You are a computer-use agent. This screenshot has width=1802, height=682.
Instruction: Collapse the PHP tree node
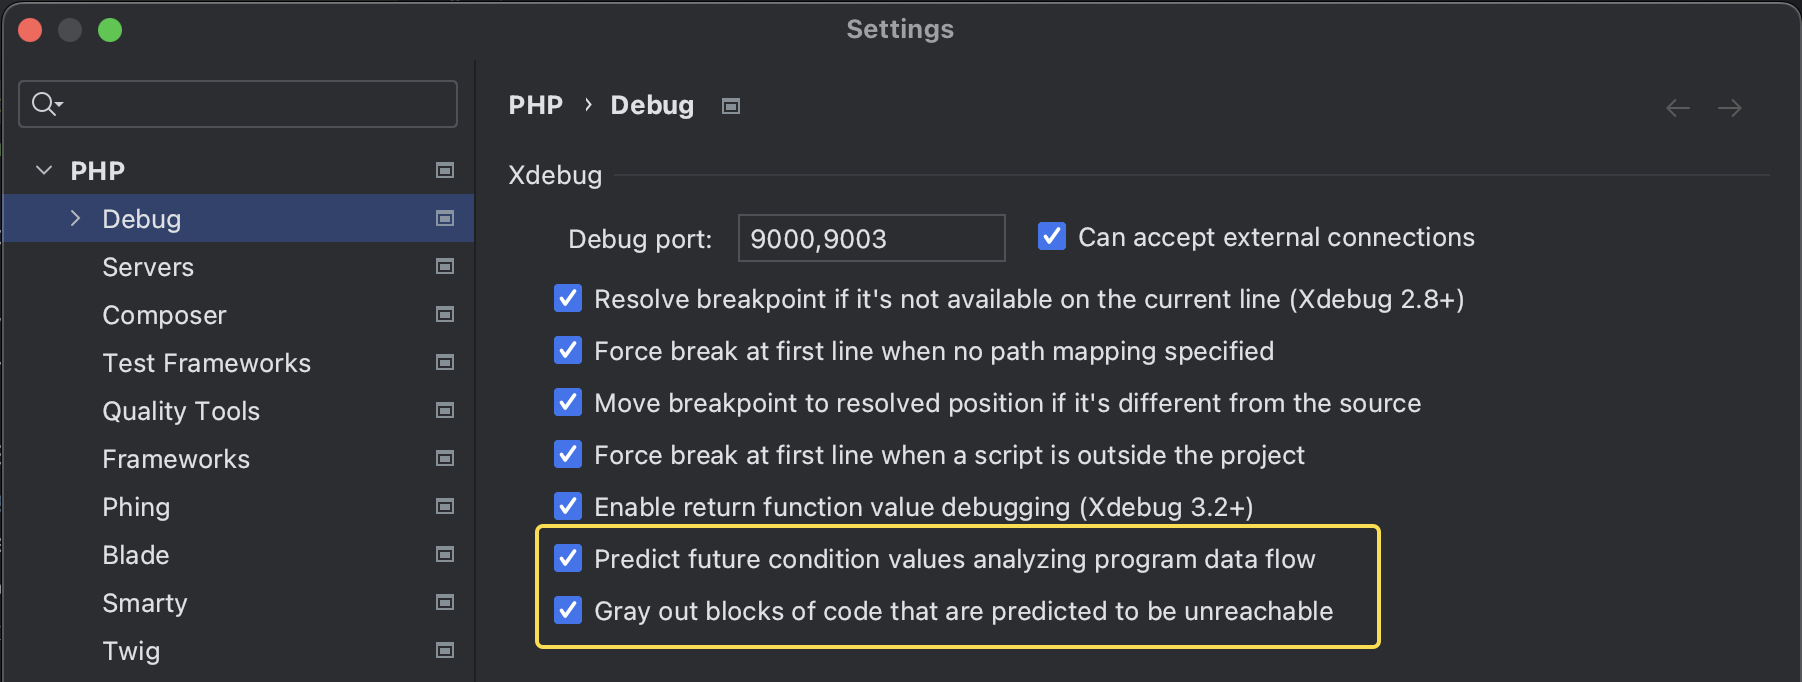click(x=44, y=170)
